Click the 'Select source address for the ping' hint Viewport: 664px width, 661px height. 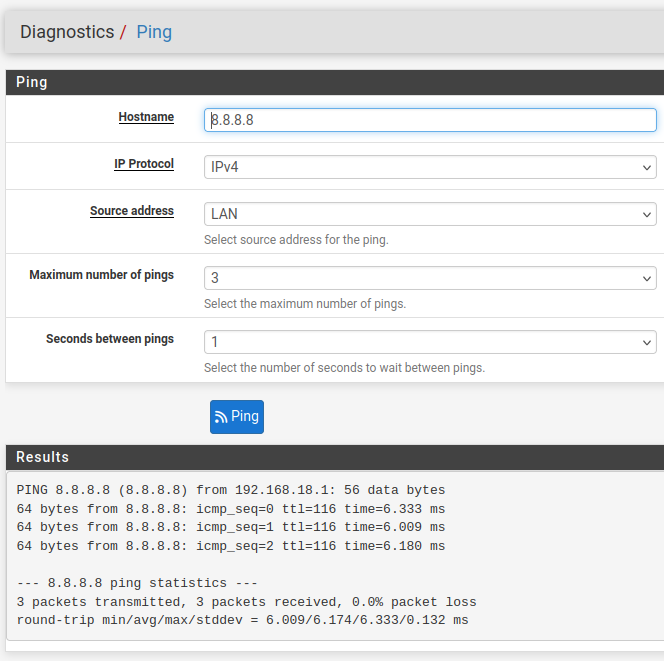coord(296,240)
